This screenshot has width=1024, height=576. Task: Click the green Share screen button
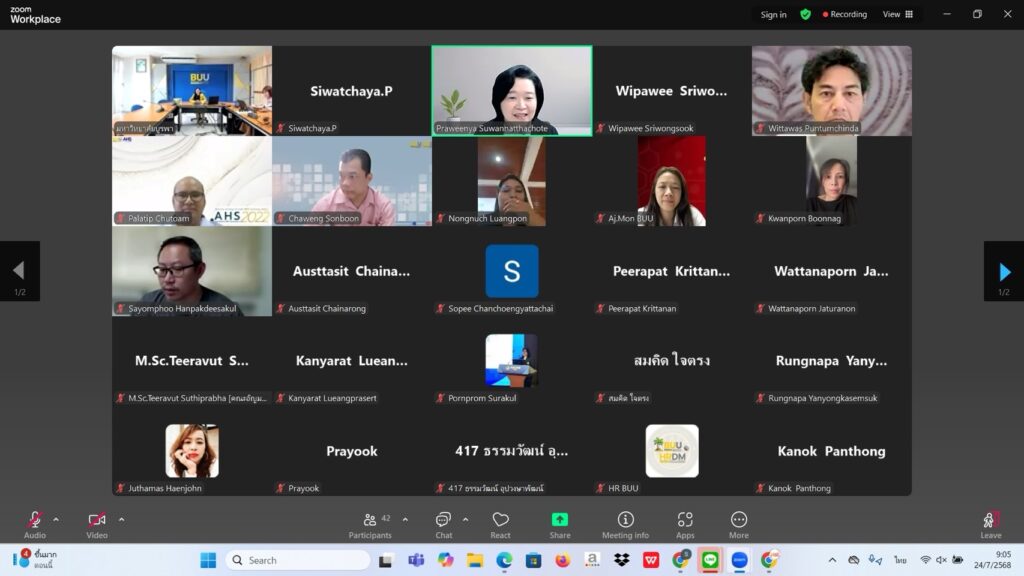[x=560, y=524]
